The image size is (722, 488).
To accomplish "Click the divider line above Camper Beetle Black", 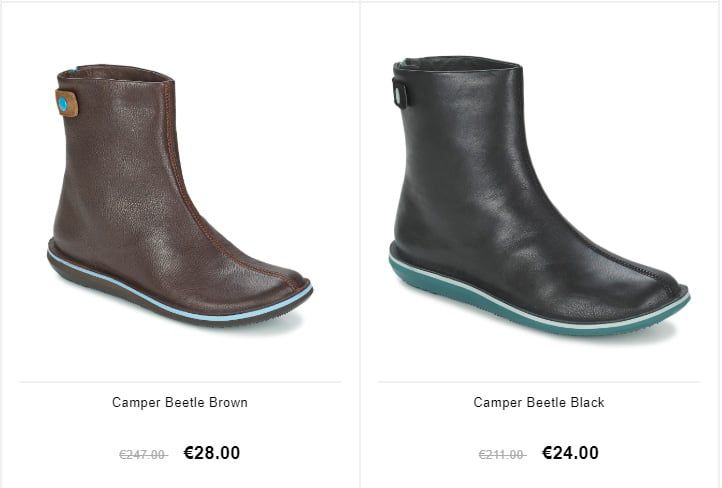I will (x=539, y=382).
